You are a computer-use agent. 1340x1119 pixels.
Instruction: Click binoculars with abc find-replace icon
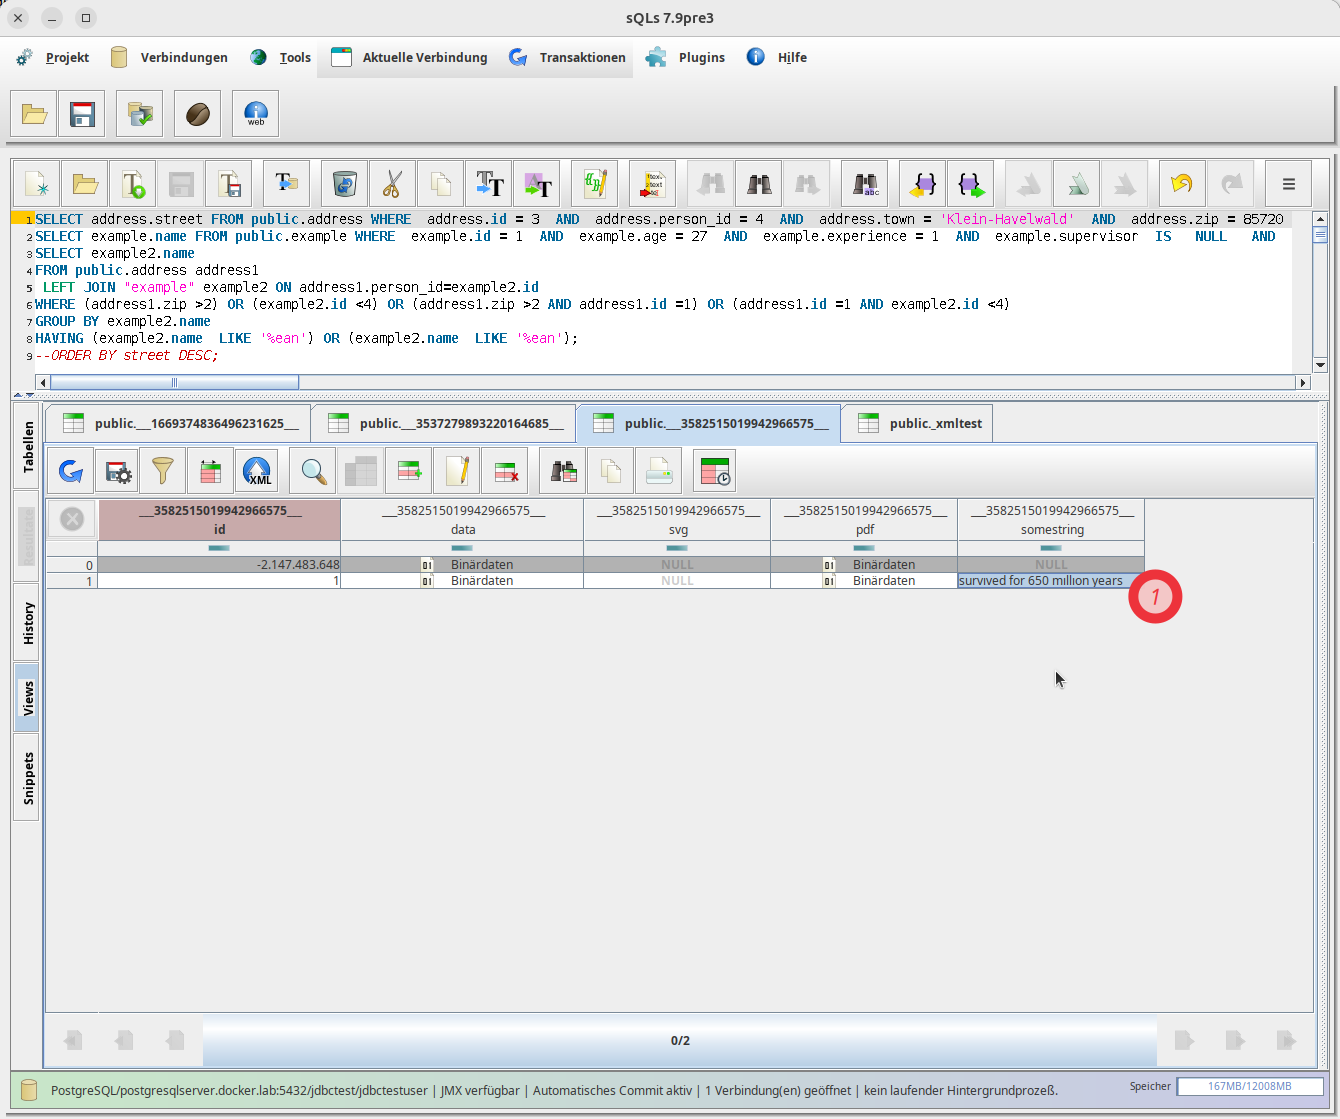point(865,184)
